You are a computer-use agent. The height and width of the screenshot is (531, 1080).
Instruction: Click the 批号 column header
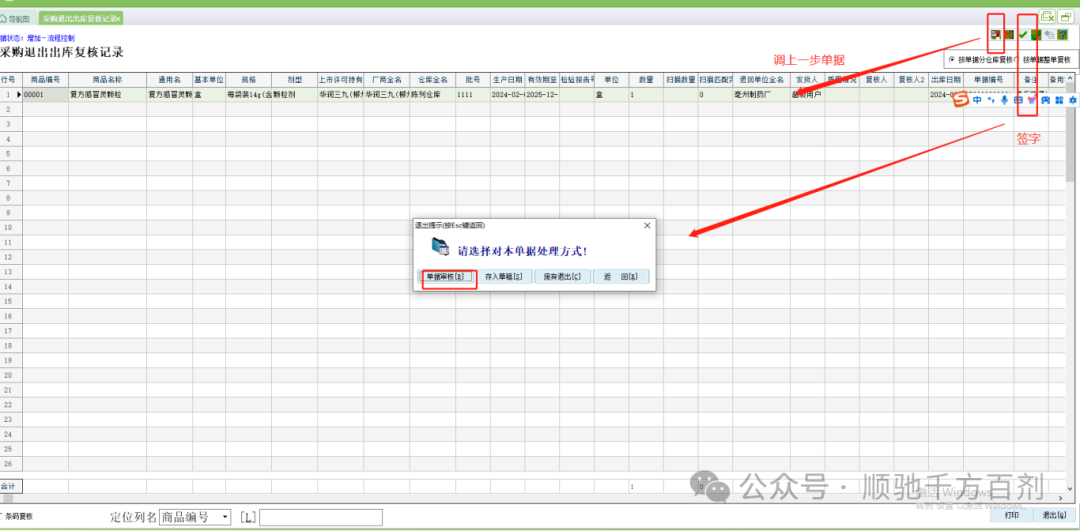pyautogui.click(x=472, y=80)
